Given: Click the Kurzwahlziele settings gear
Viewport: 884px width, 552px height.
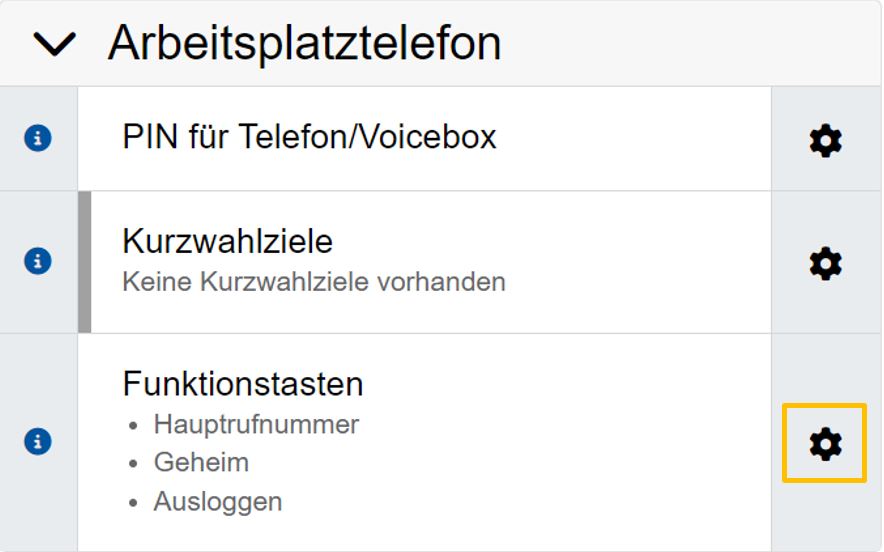Looking at the screenshot, I should tap(825, 264).
